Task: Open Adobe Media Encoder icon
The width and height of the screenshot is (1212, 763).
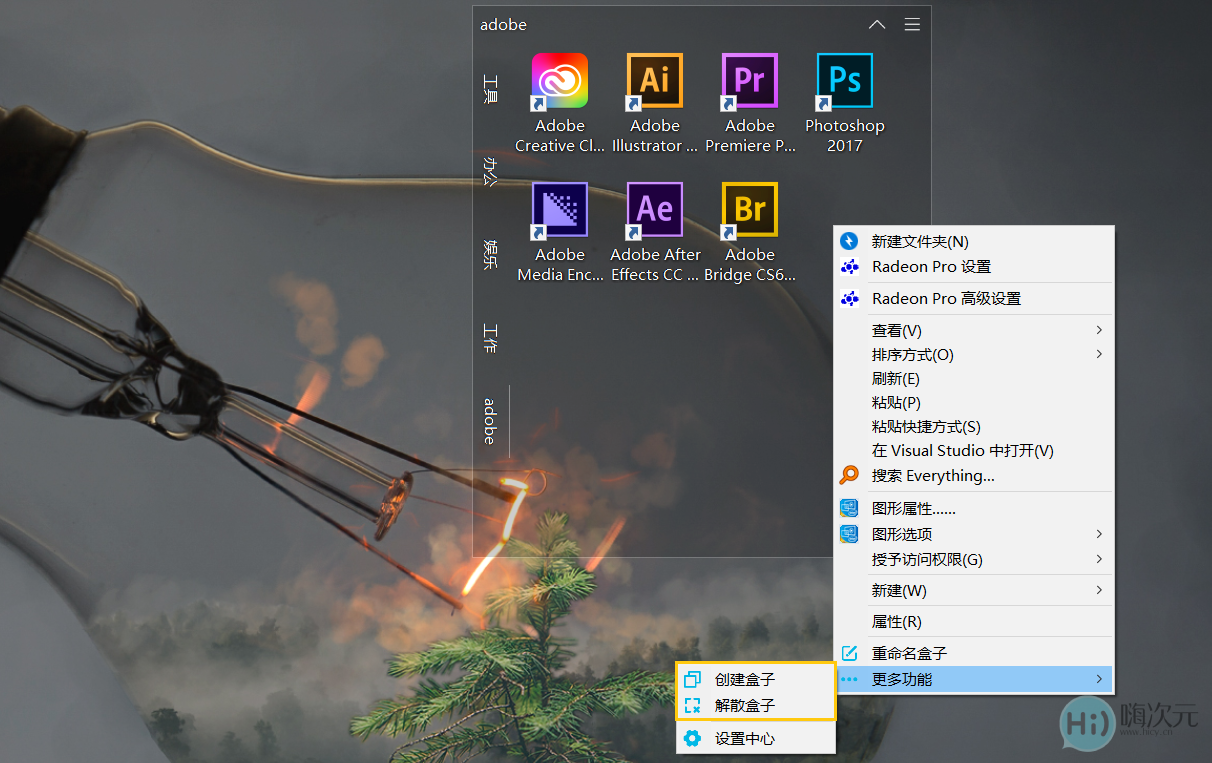Action: coord(560,210)
